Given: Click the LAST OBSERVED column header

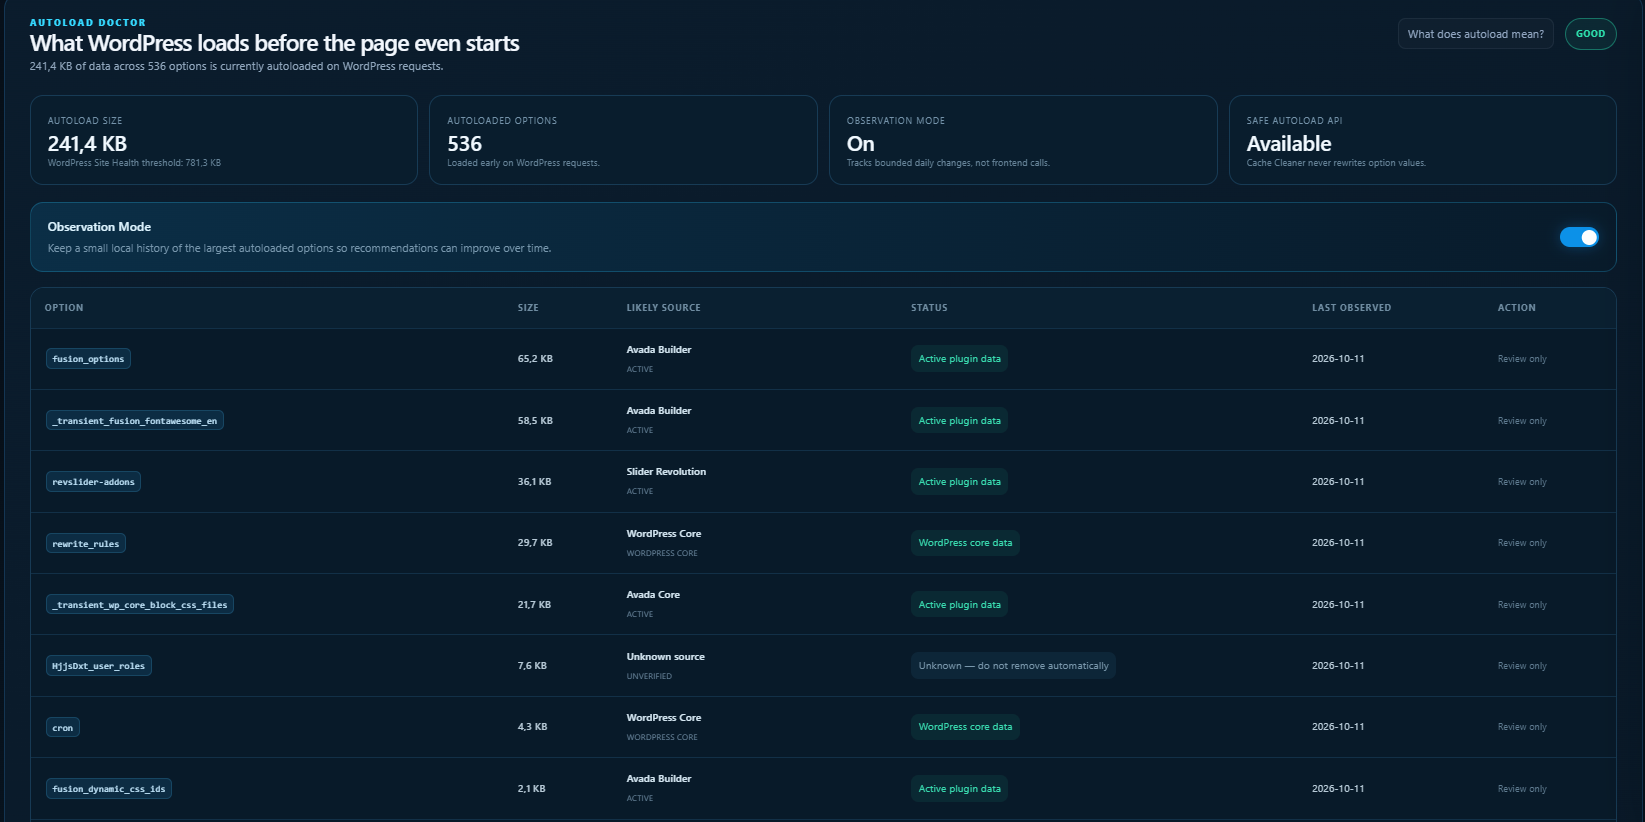Looking at the screenshot, I should click(x=1351, y=308).
